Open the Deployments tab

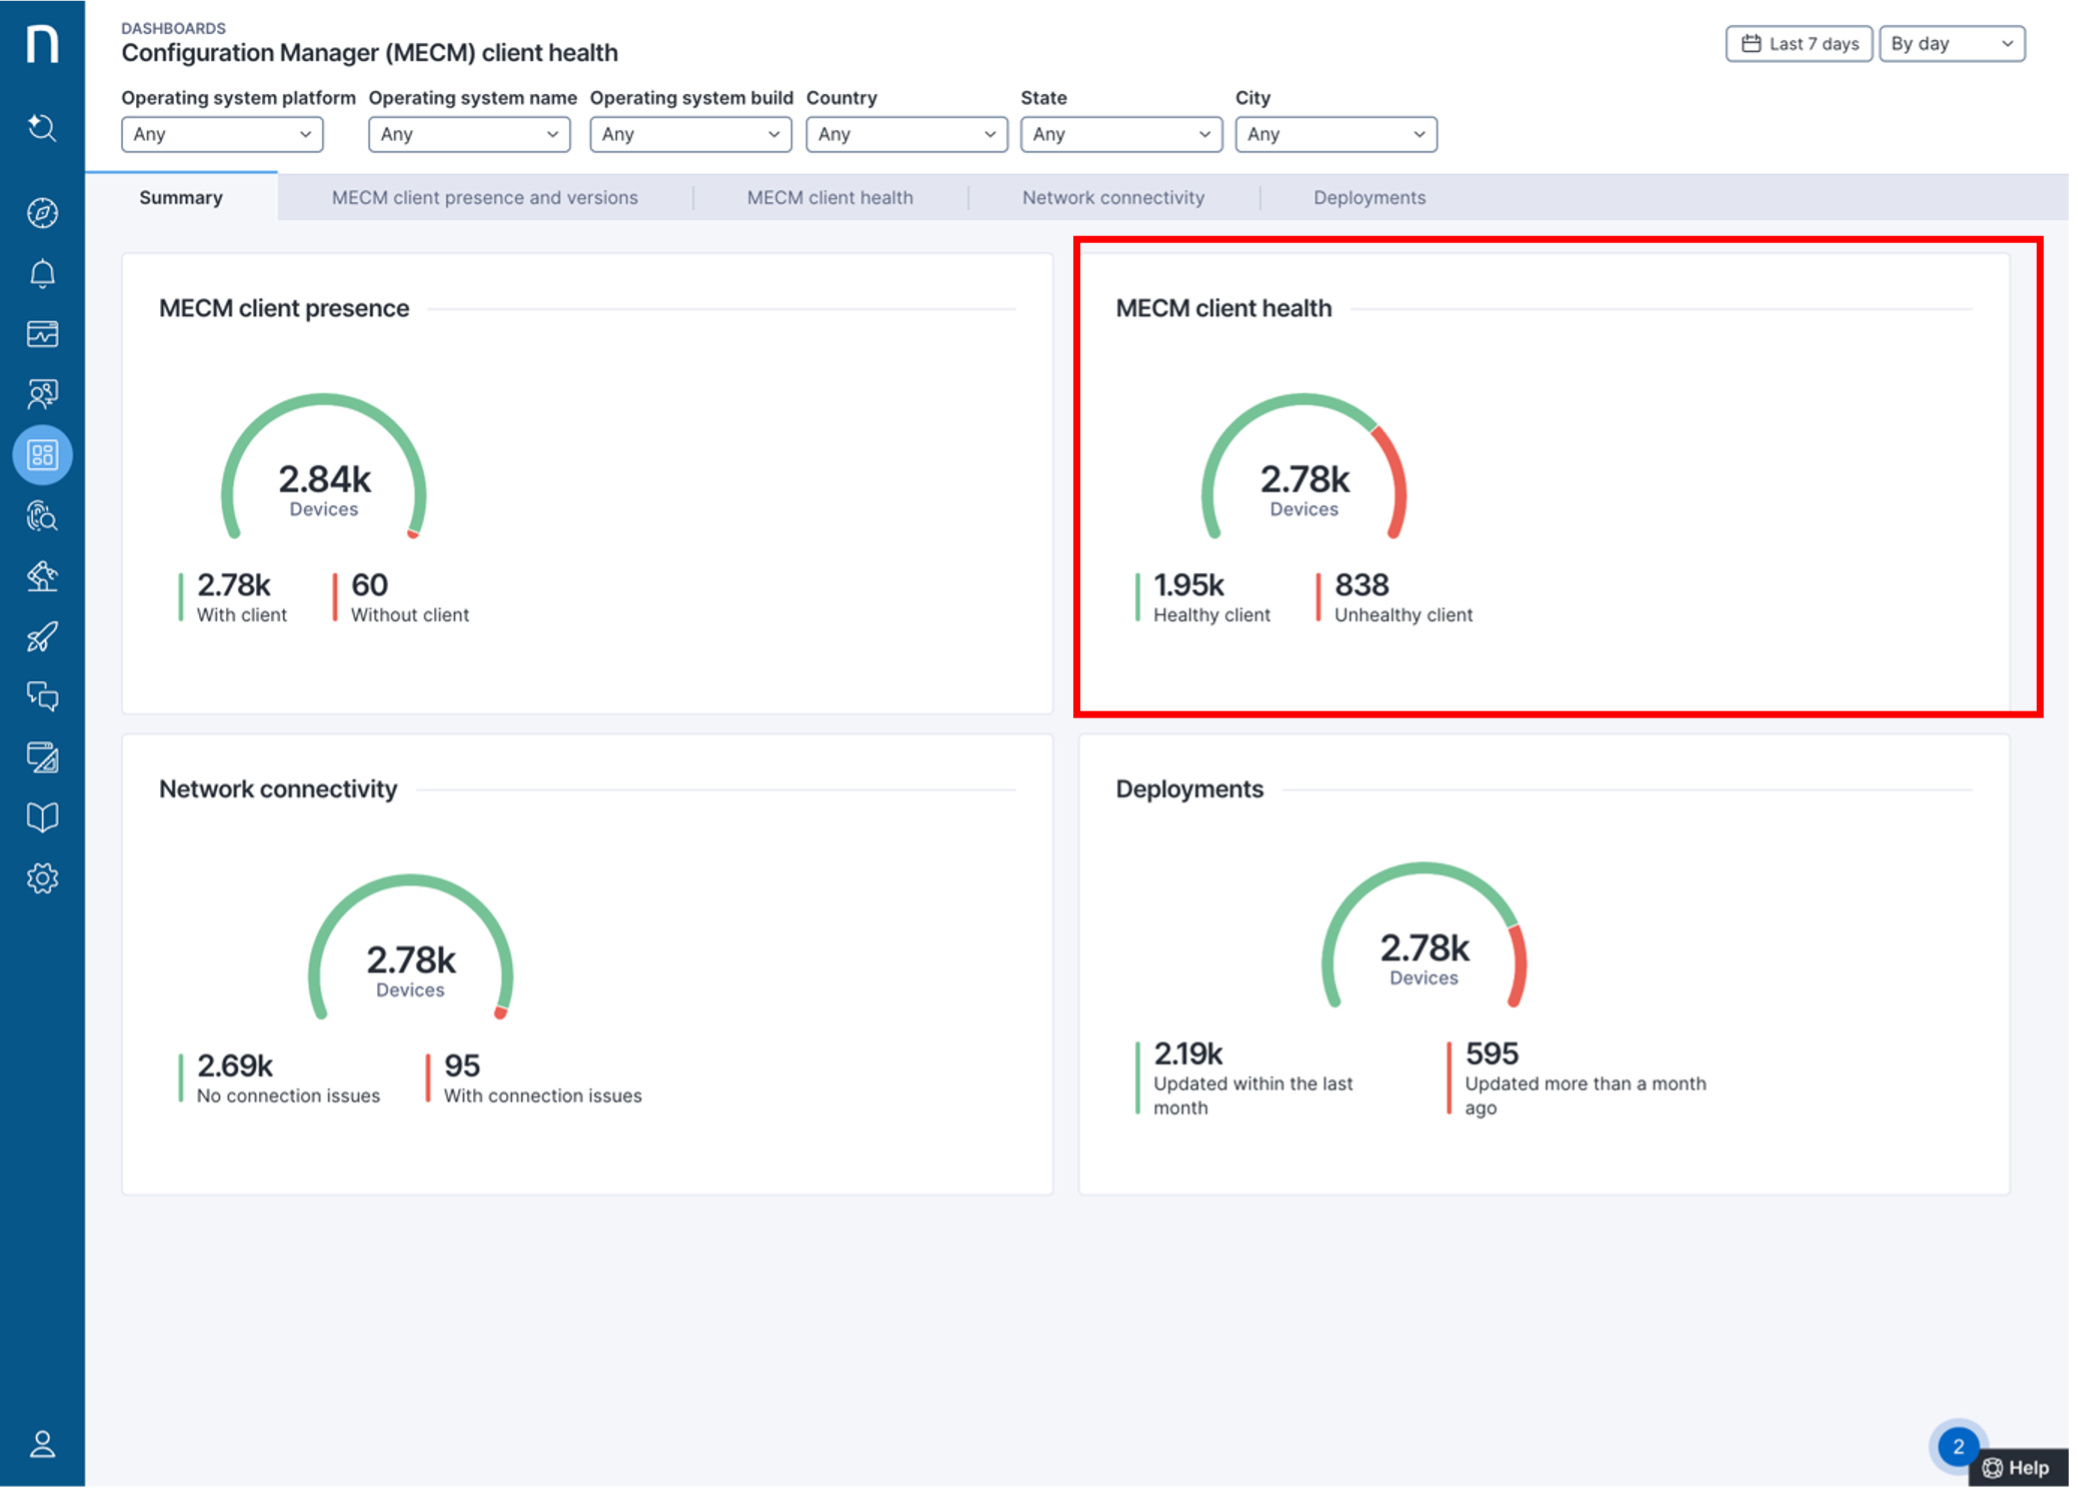(x=1369, y=197)
